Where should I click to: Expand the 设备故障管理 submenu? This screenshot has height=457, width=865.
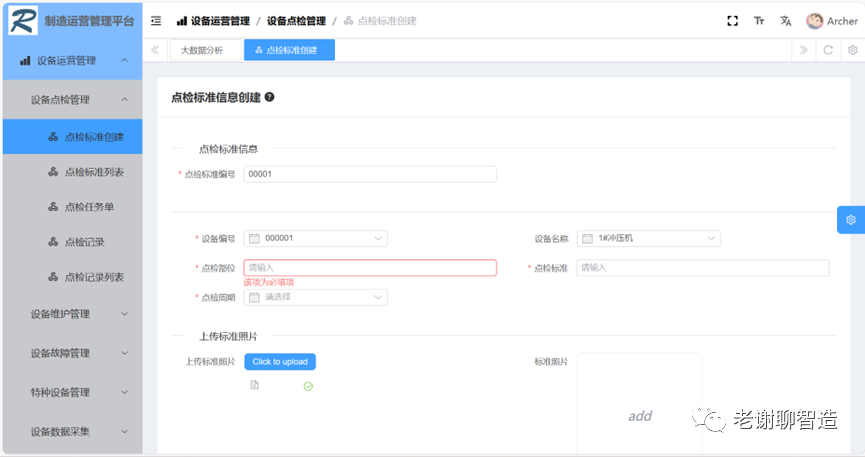(72, 353)
